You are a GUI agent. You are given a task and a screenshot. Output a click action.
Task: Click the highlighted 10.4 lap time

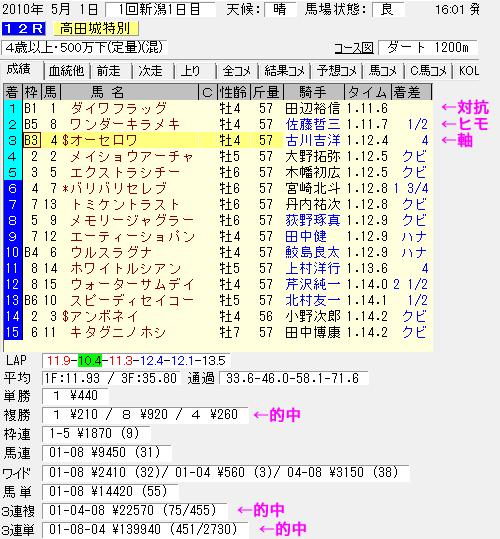click(90, 361)
